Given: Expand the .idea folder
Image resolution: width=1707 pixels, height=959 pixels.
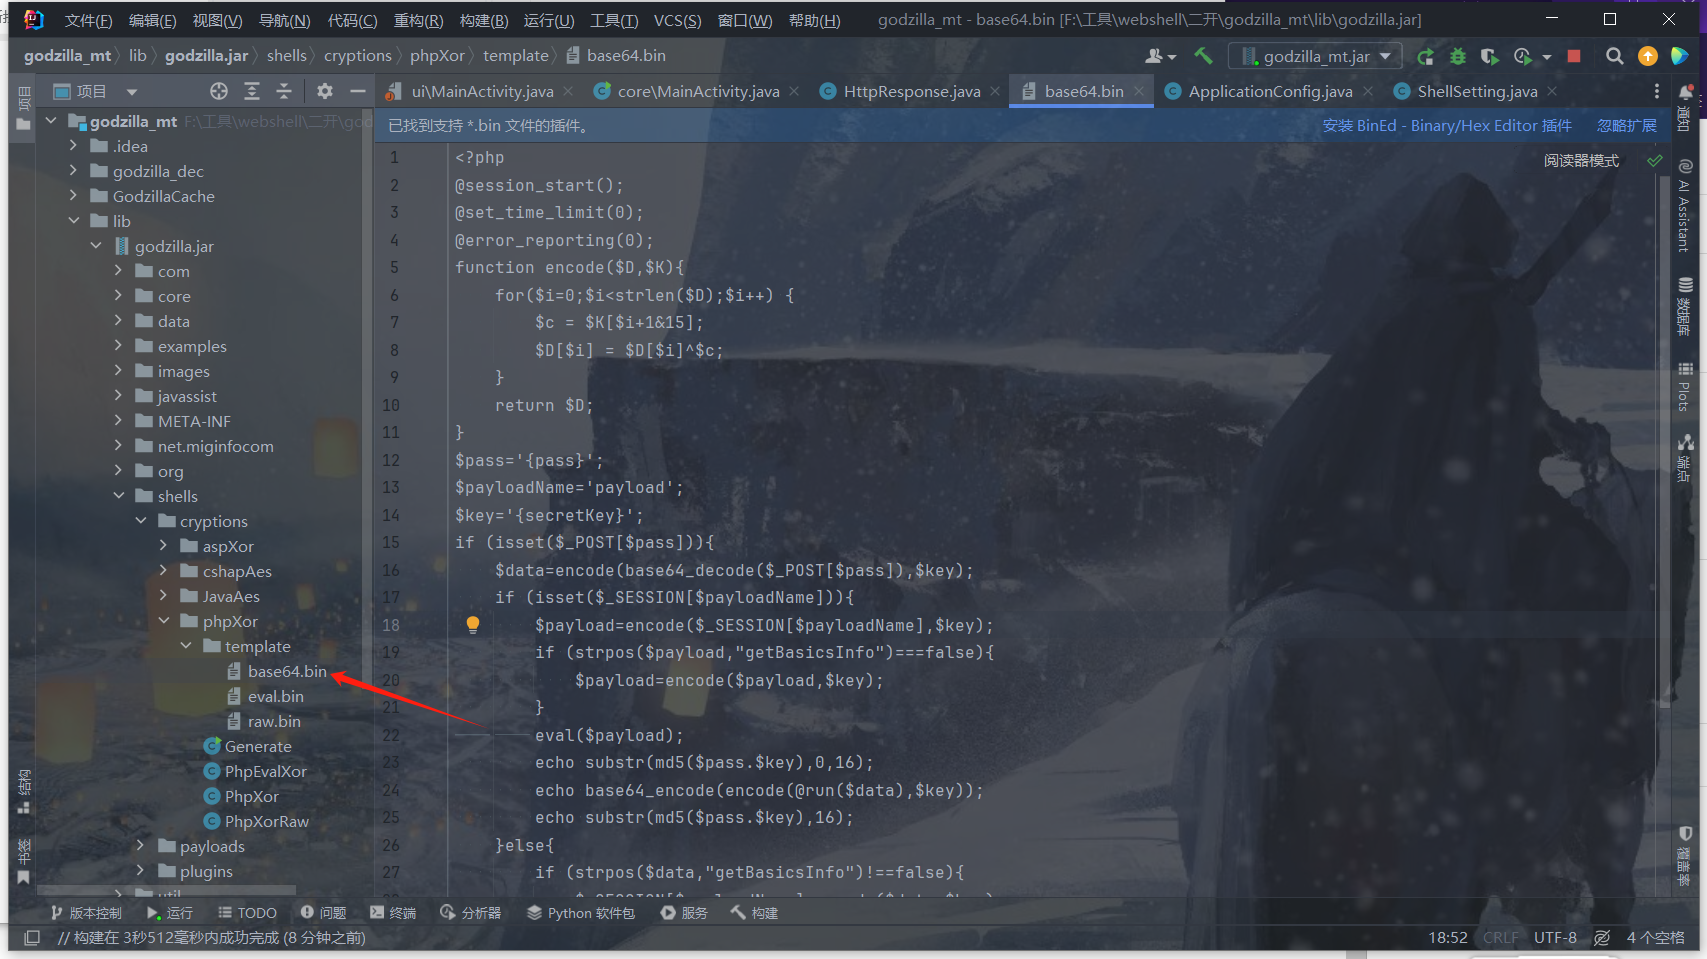Looking at the screenshot, I should pyautogui.click(x=74, y=146).
